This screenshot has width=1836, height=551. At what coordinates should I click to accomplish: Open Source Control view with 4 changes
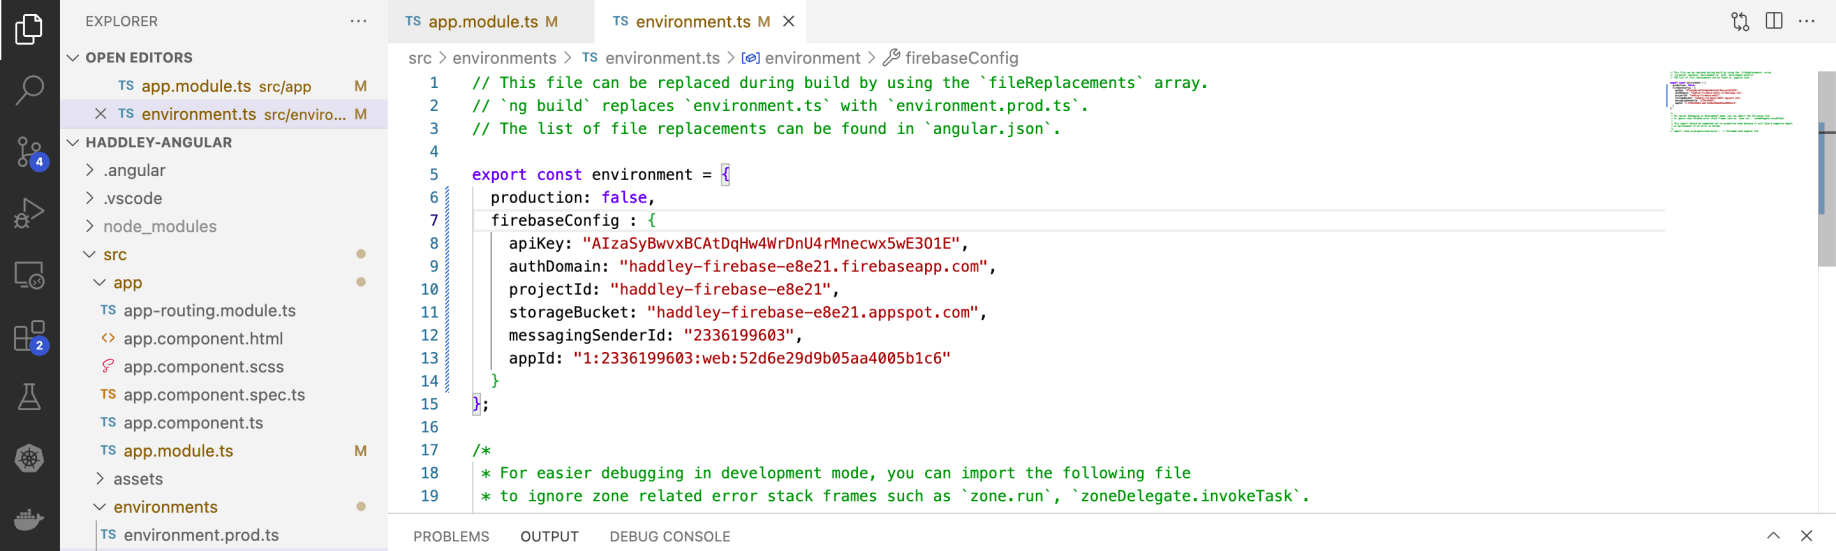(x=29, y=153)
